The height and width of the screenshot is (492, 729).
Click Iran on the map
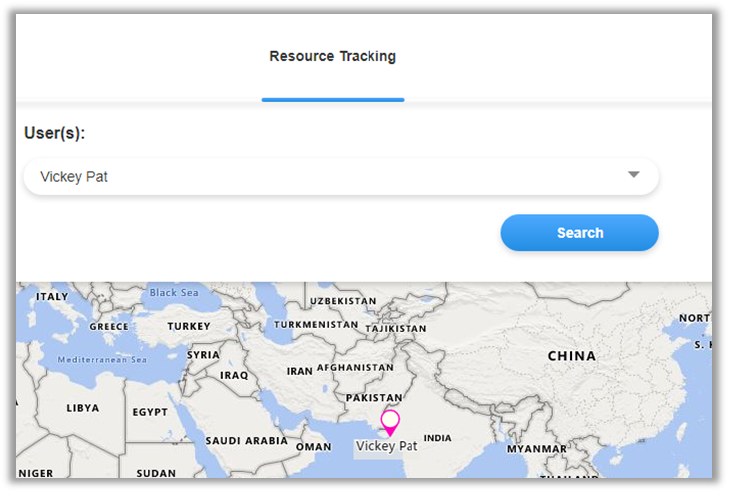click(x=299, y=371)
